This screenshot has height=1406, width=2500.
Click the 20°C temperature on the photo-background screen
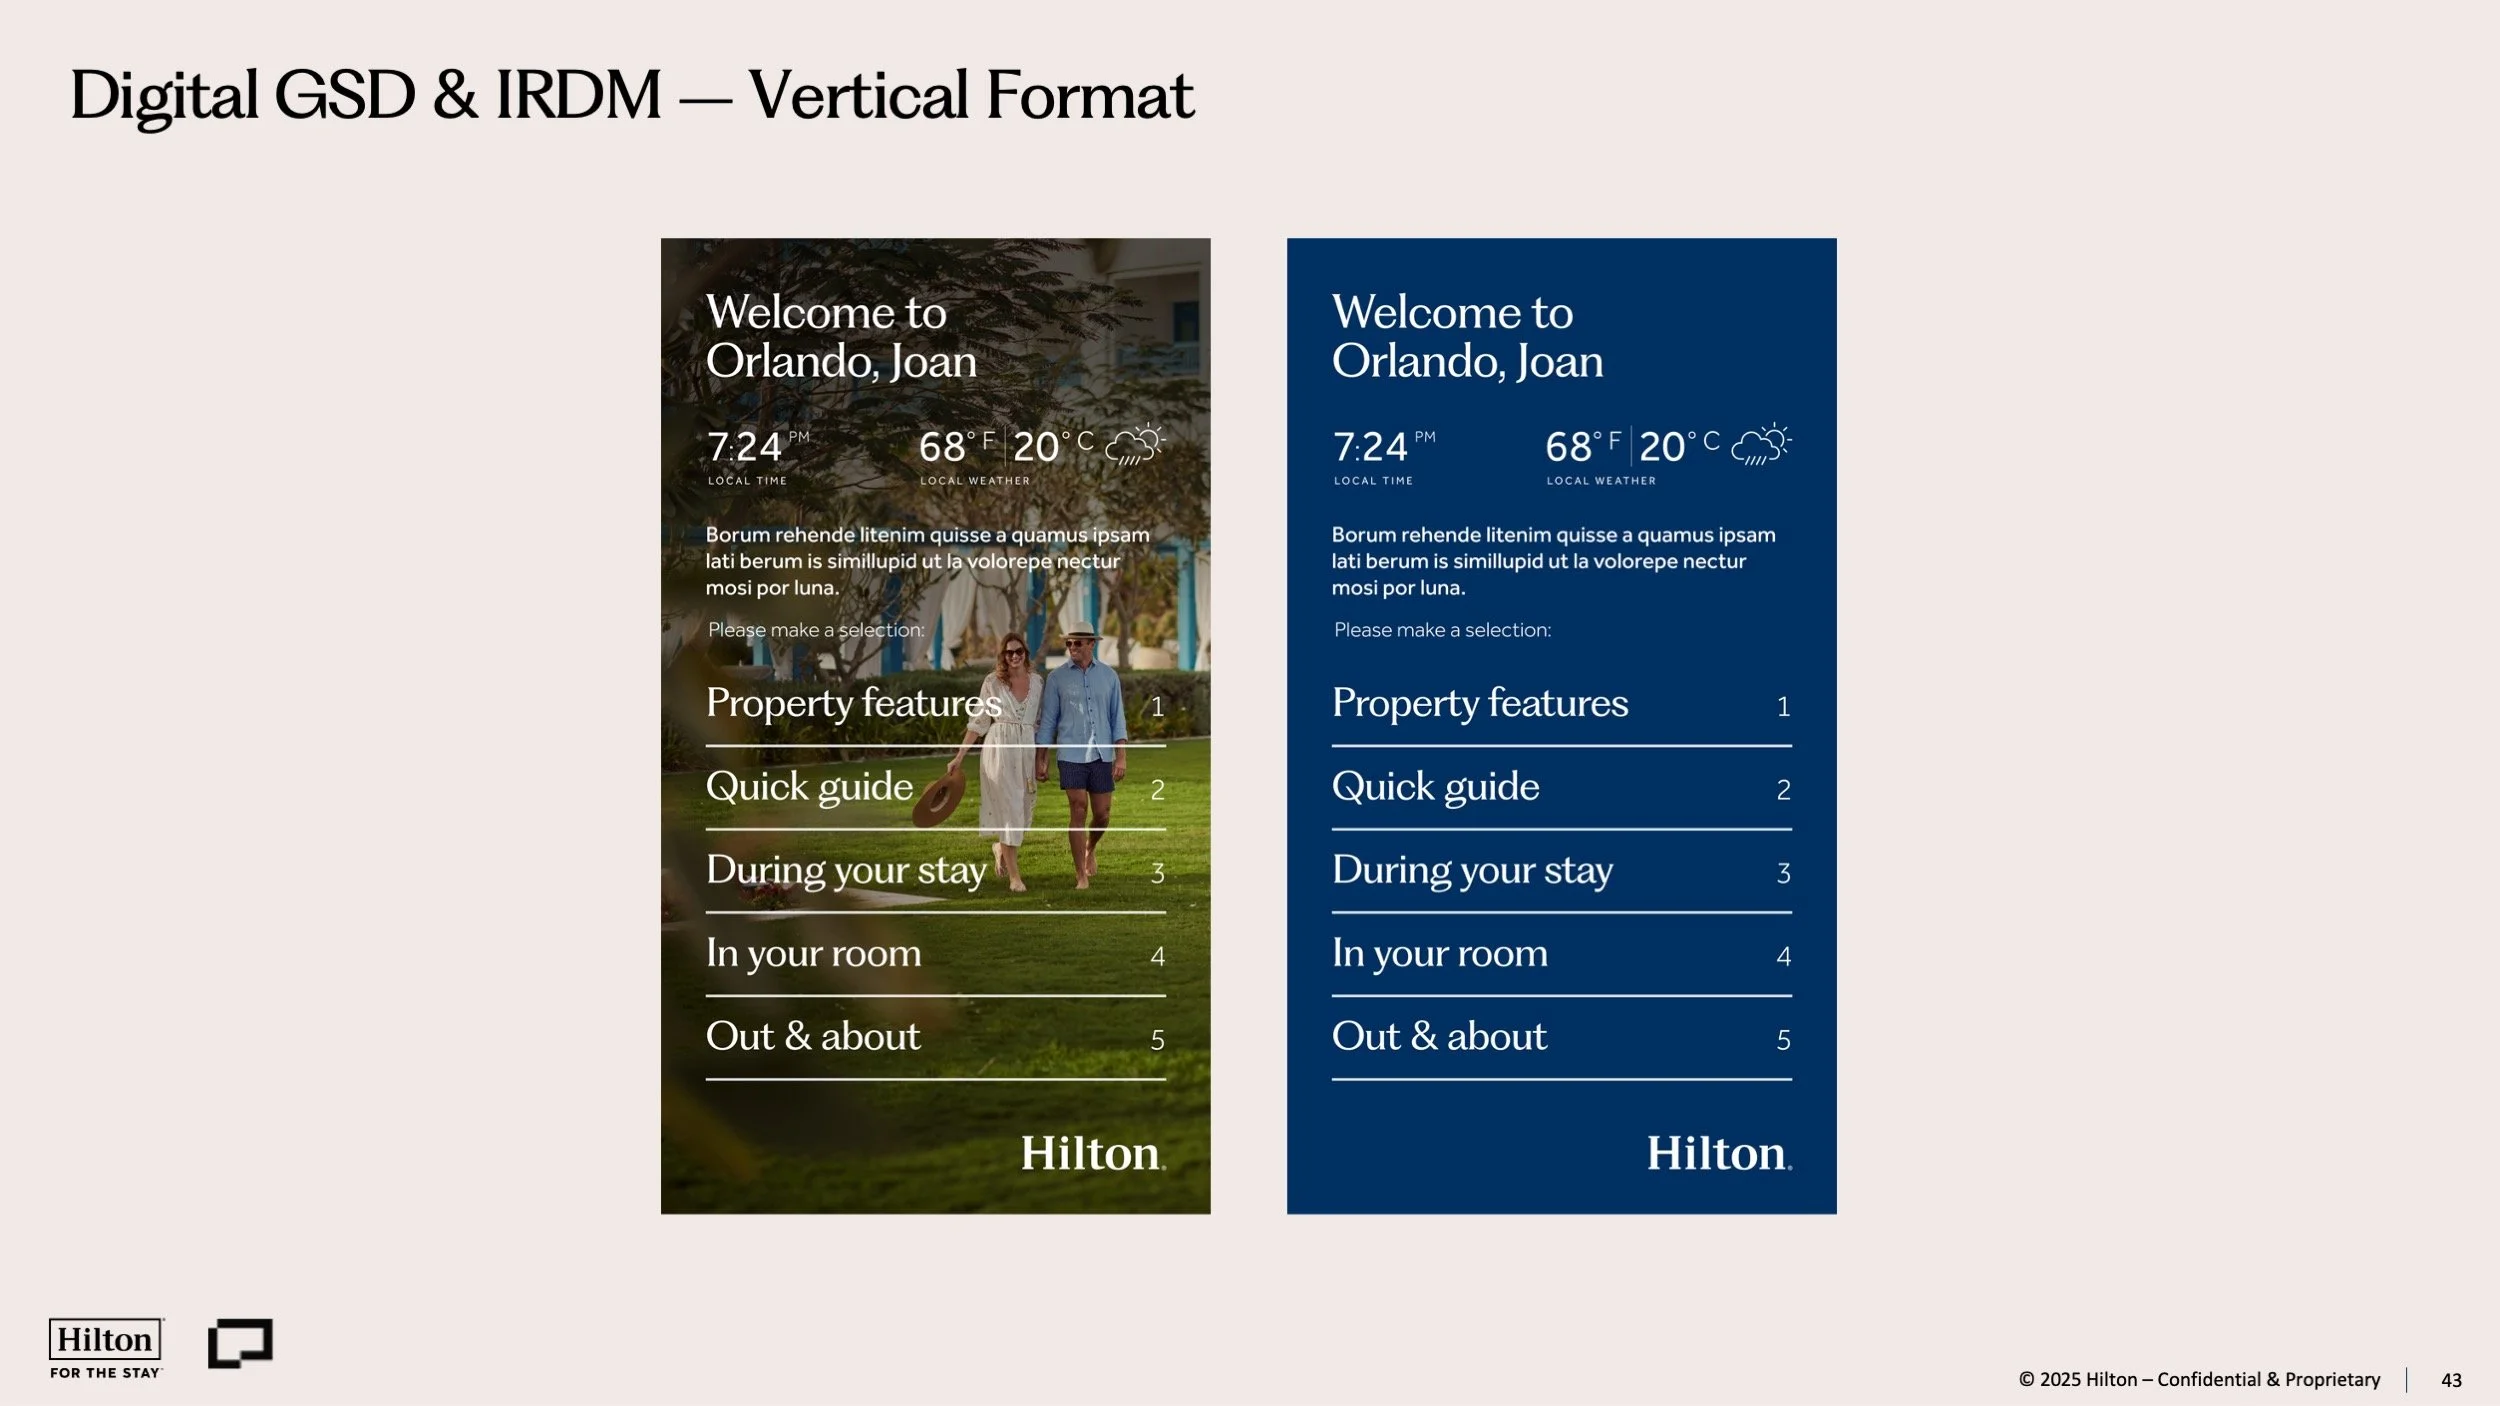(1053, 446)
